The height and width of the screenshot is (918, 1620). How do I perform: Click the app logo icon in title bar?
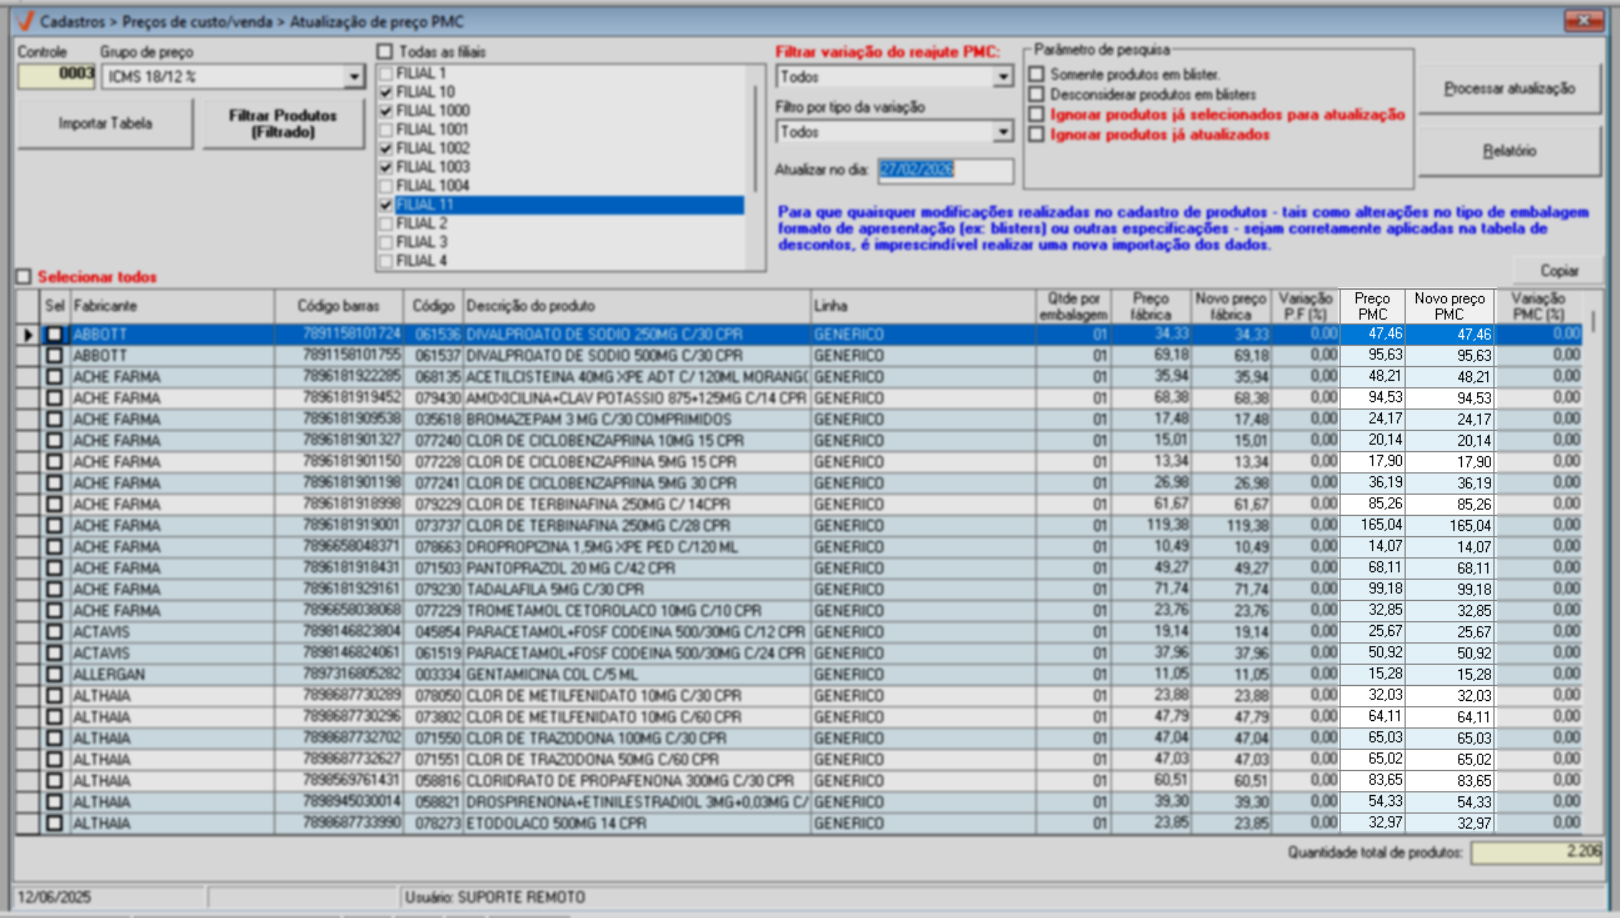point(25,21)
